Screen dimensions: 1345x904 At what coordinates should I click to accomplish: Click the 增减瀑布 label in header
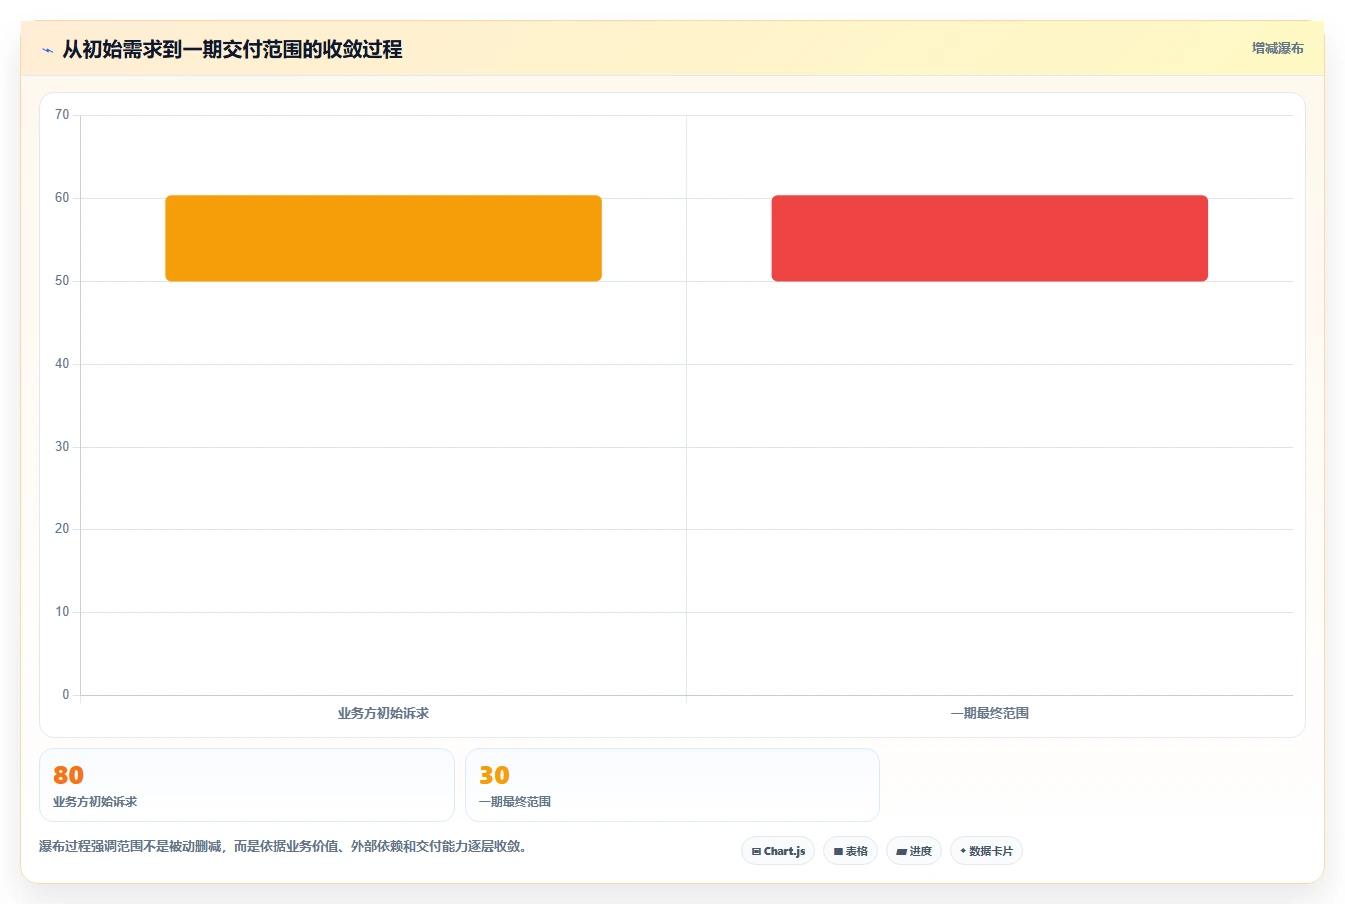[1277, 48]
